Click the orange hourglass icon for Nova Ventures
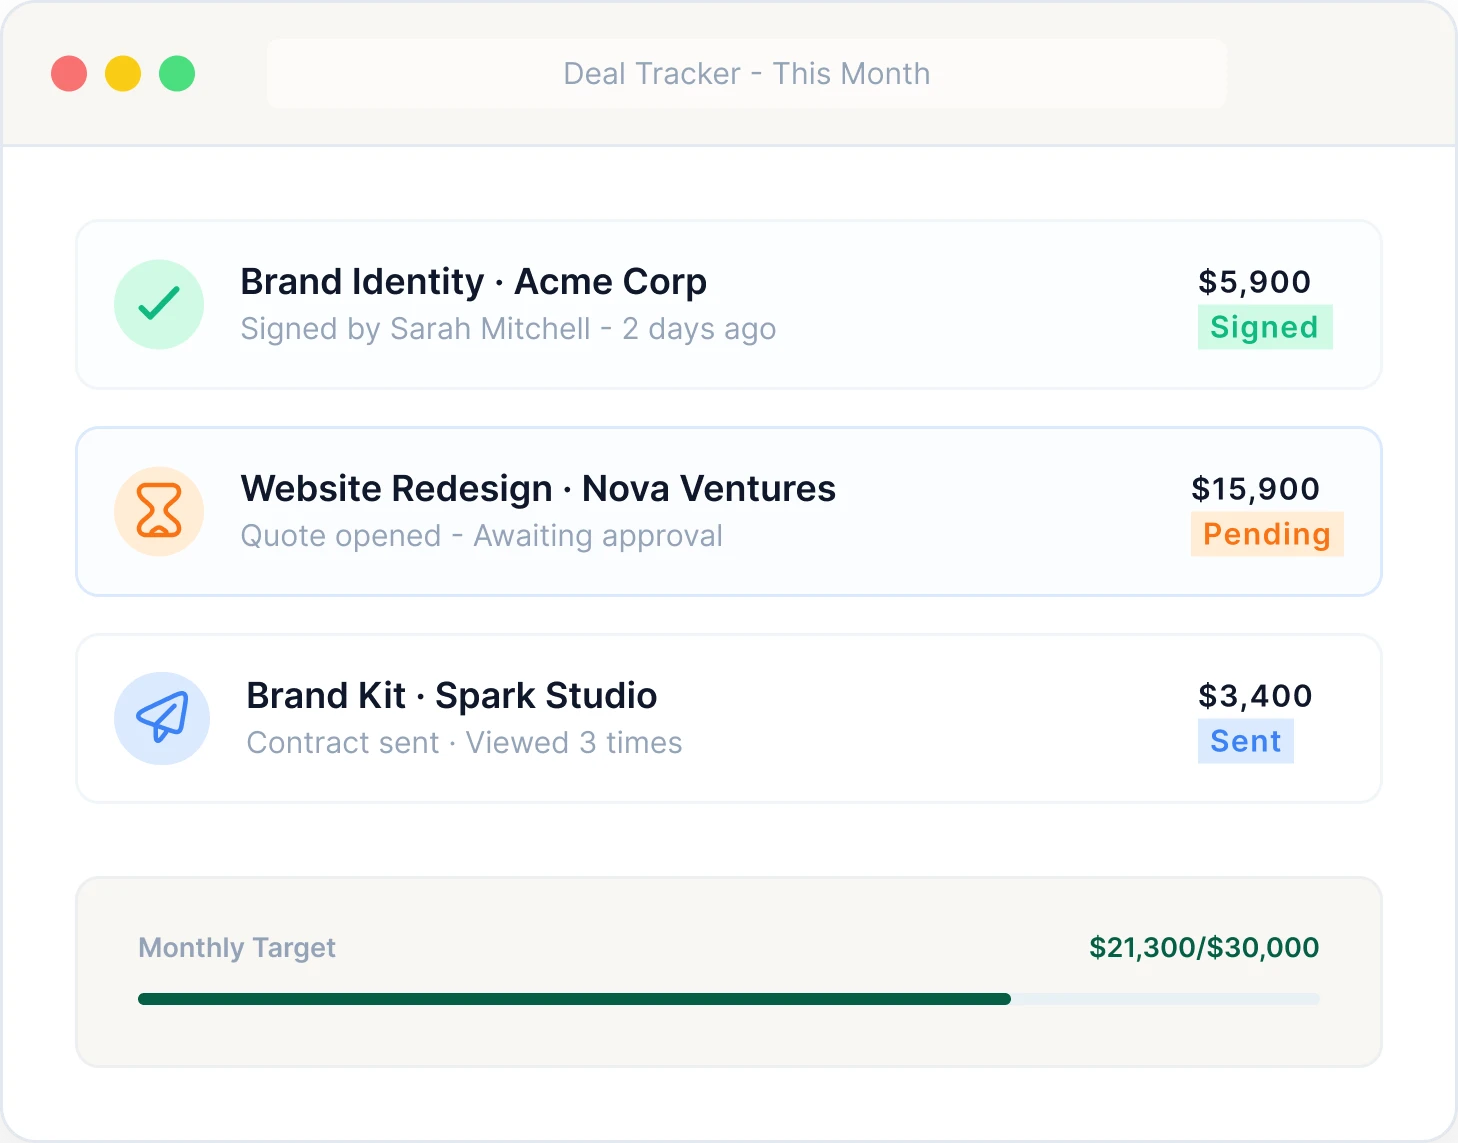Viewport: 1458px width, 1143px height. pos(159,511)
